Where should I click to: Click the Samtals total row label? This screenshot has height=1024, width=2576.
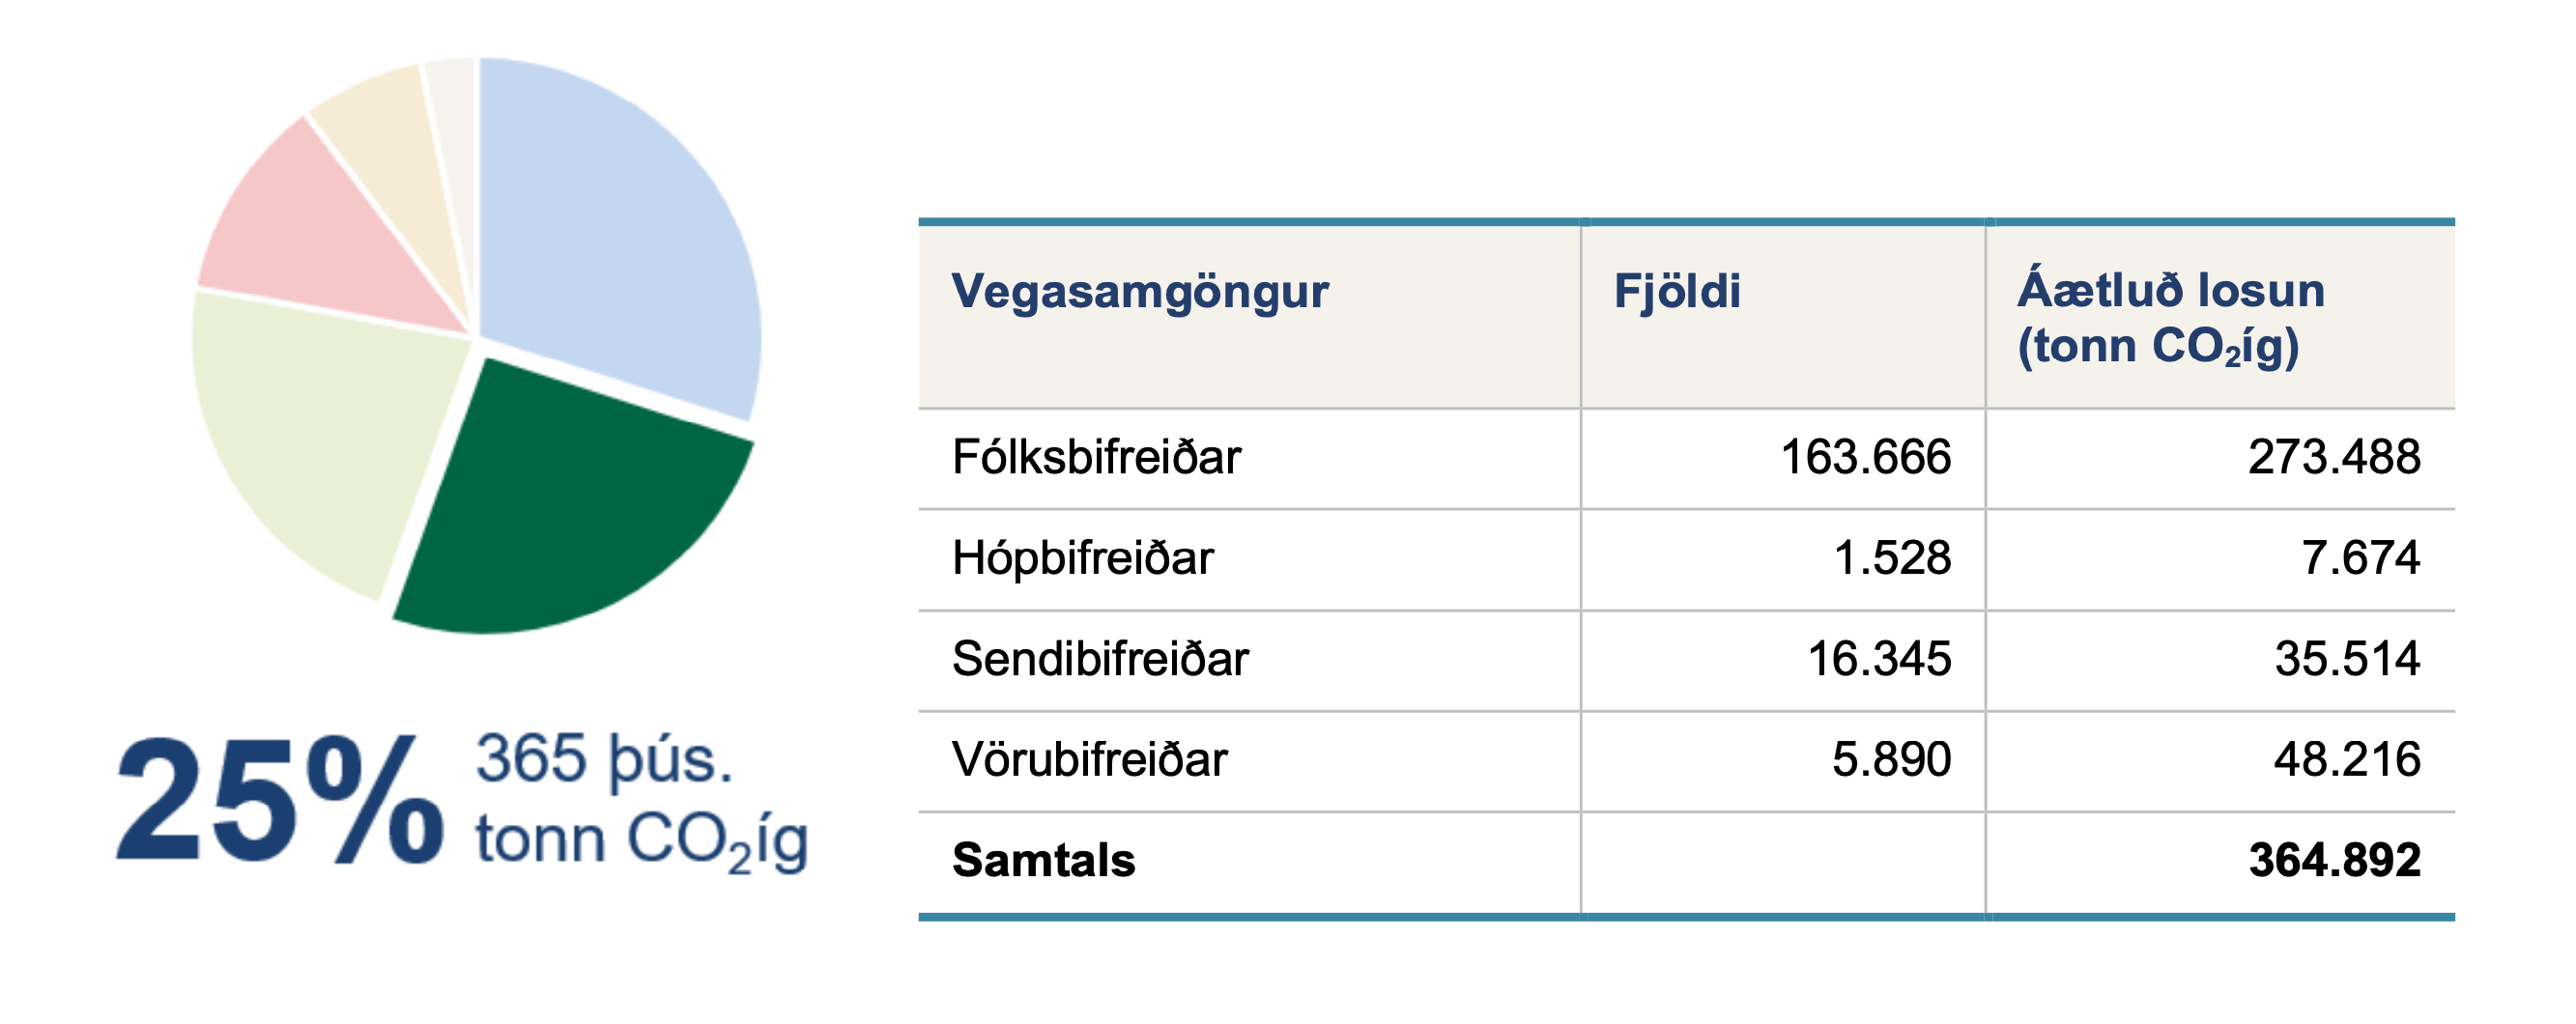pos(1043,860)
